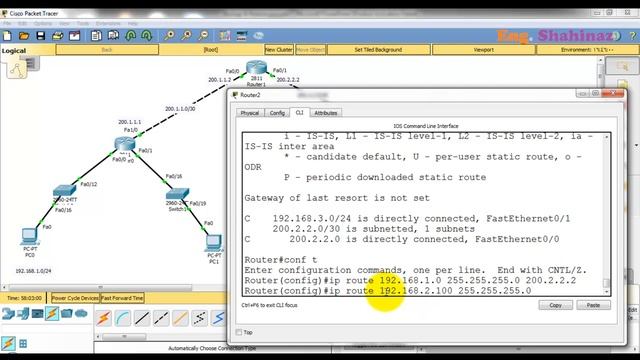
Task: Click the Paste icon in the toolbar
Action: coord(113,36)
